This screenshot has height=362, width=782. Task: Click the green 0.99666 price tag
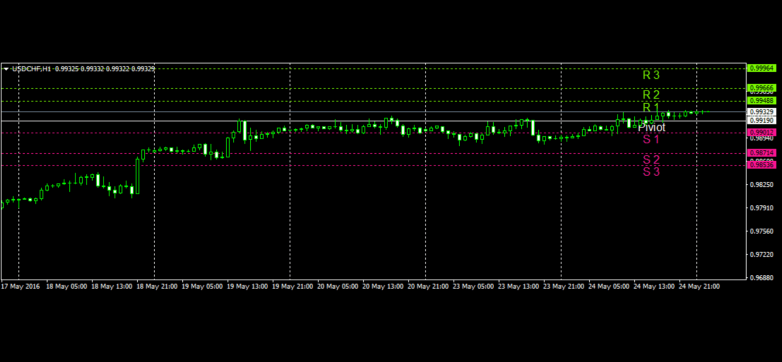[763, 88]
